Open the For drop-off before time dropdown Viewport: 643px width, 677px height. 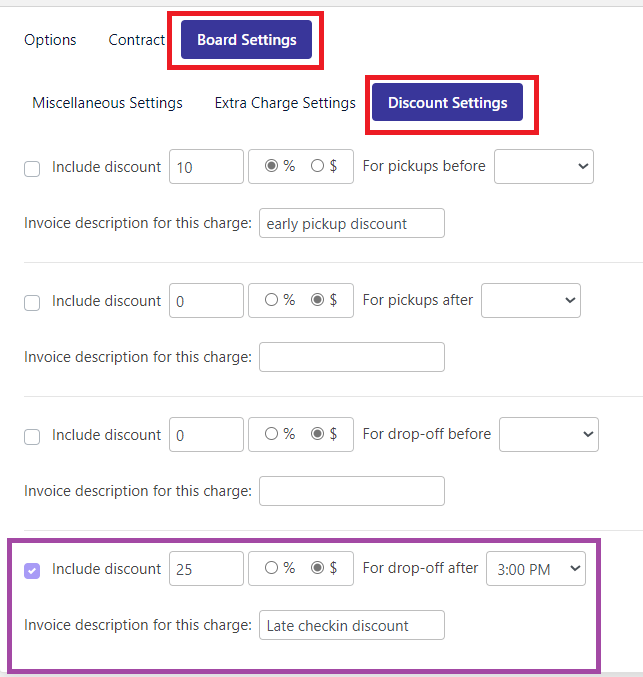549,434
